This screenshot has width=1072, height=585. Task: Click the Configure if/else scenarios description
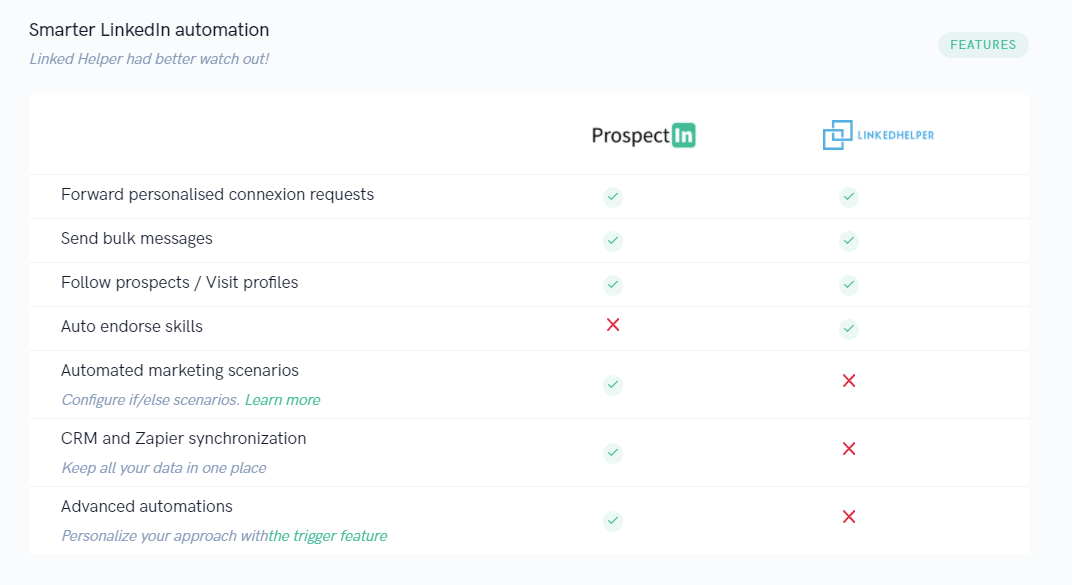(x=150, y=400)
